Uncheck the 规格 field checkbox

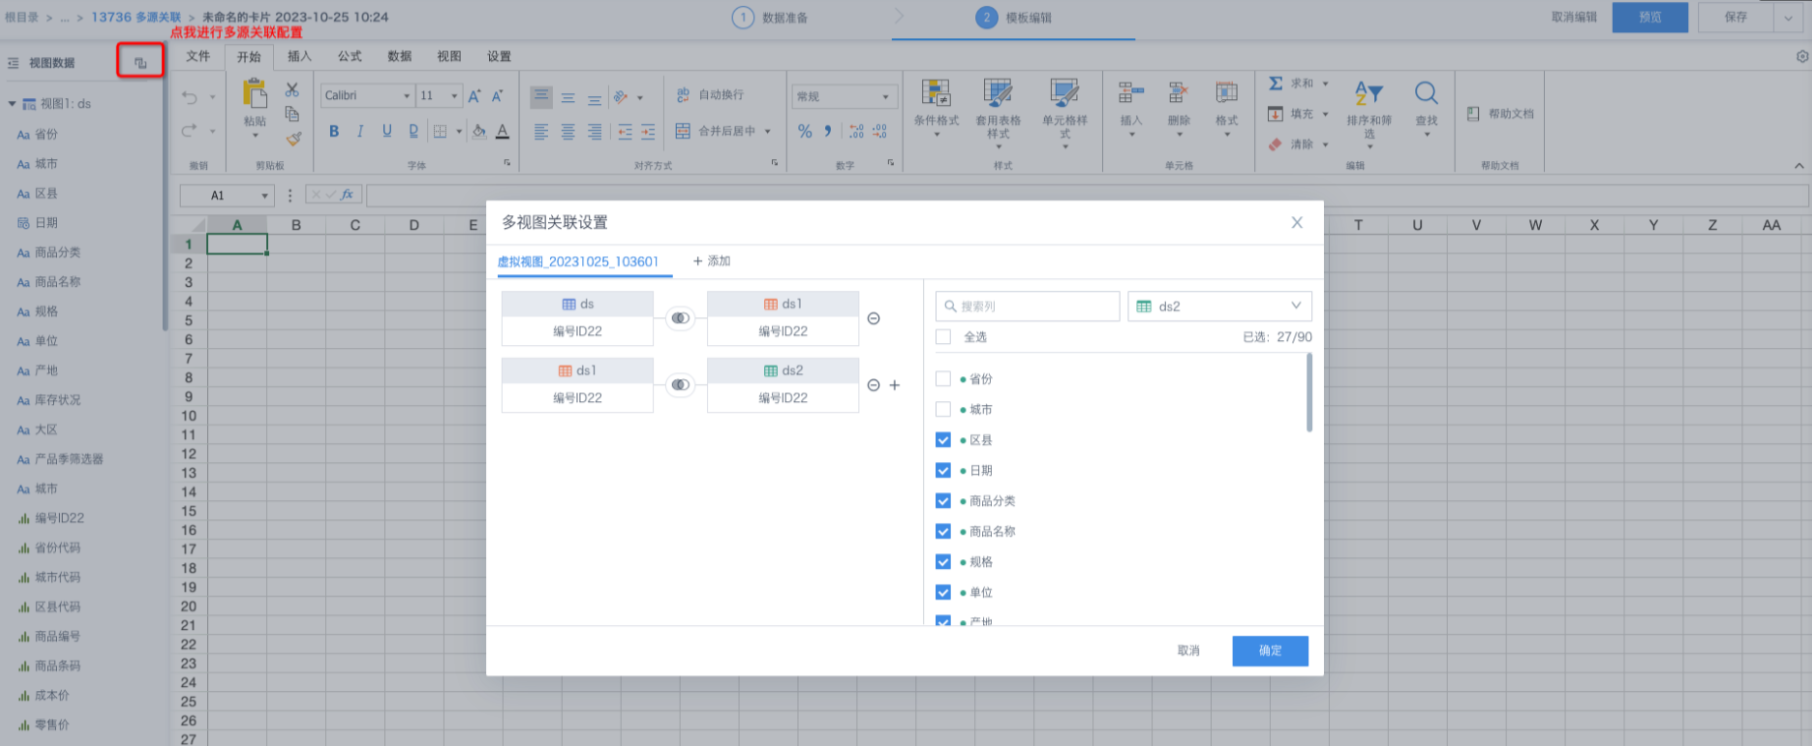[x=943, y=562]
